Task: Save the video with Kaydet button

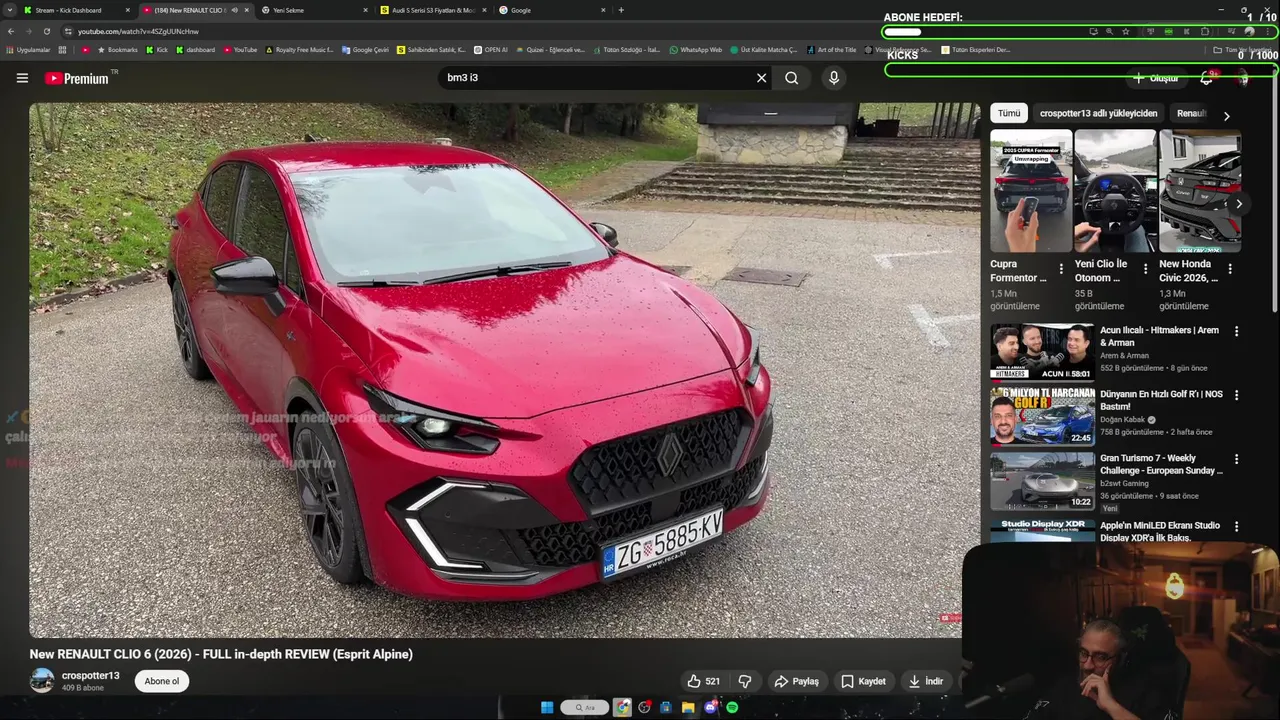Action: pyautogui.click(x=863, y=681)
